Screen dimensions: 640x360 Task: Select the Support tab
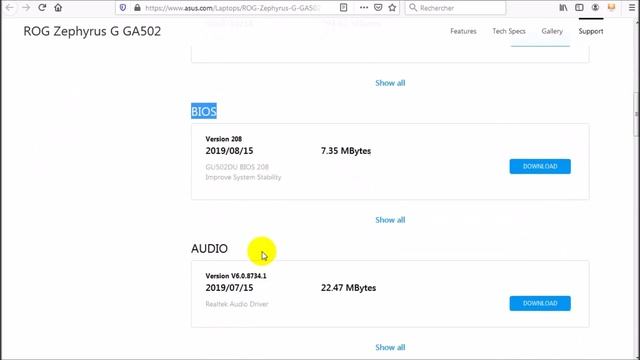591,31
